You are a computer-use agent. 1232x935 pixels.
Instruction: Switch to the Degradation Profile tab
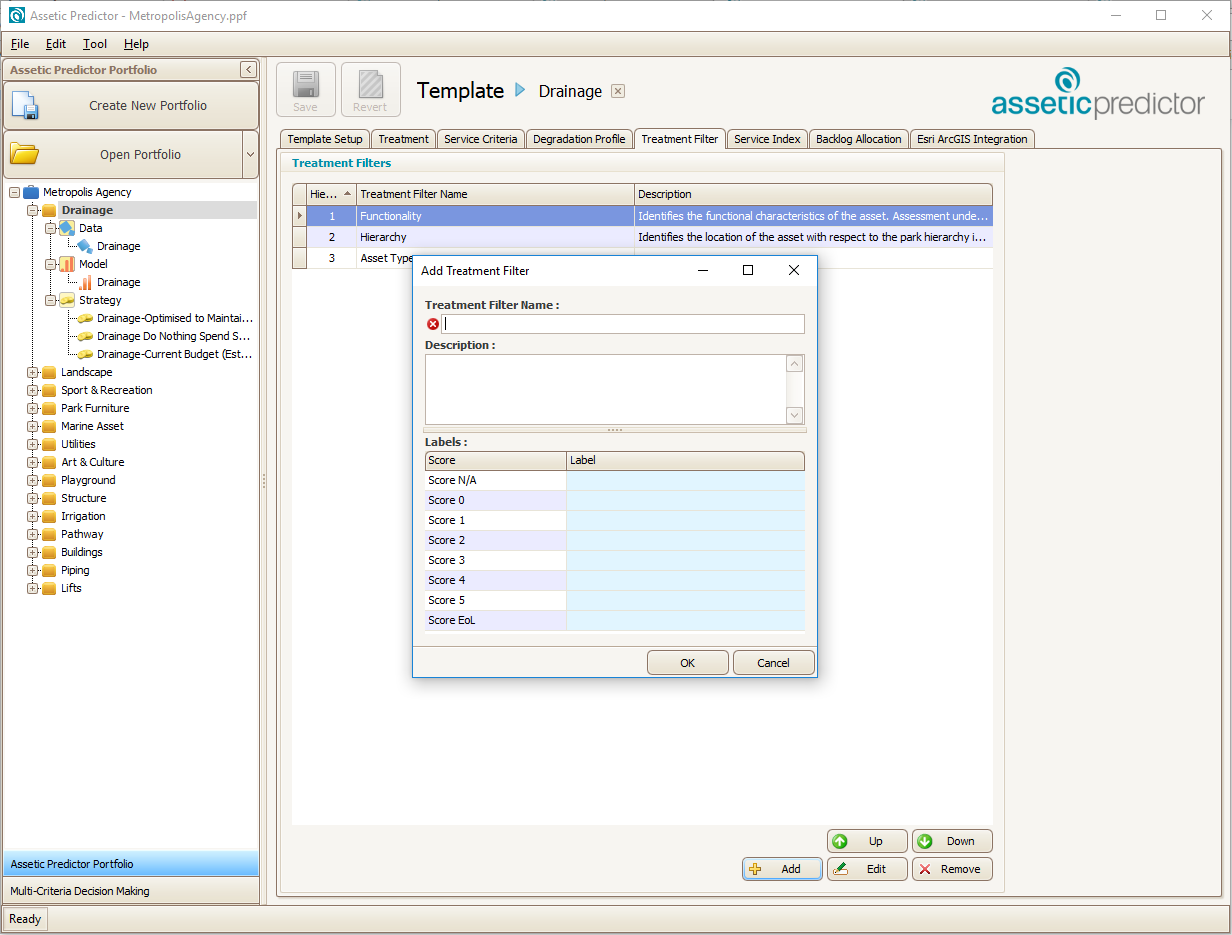point(579,139)
